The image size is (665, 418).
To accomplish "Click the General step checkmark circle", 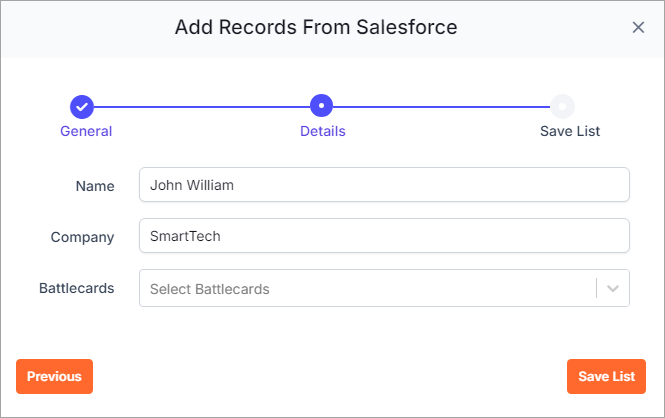I will [82, 106].
